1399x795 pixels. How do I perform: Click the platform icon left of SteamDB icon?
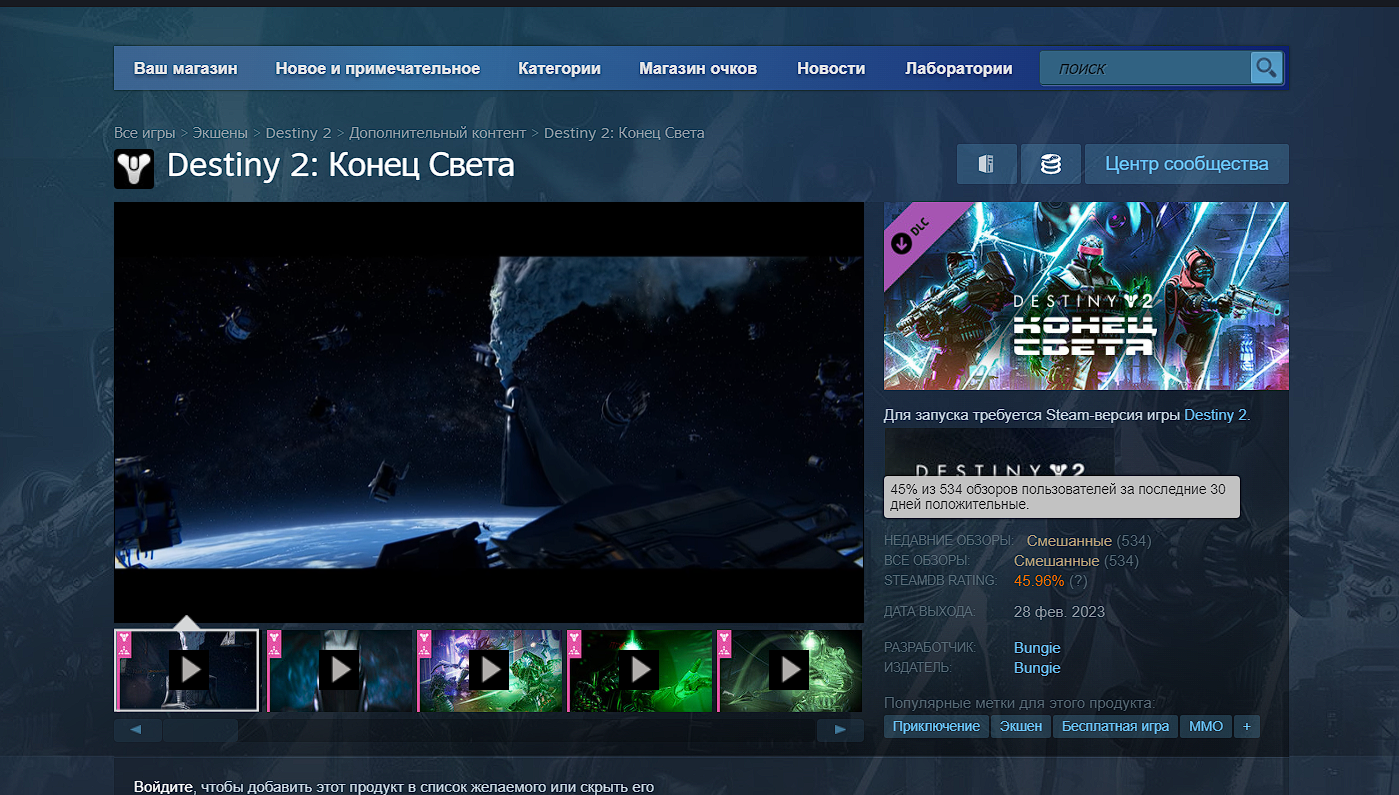point(987,163)
